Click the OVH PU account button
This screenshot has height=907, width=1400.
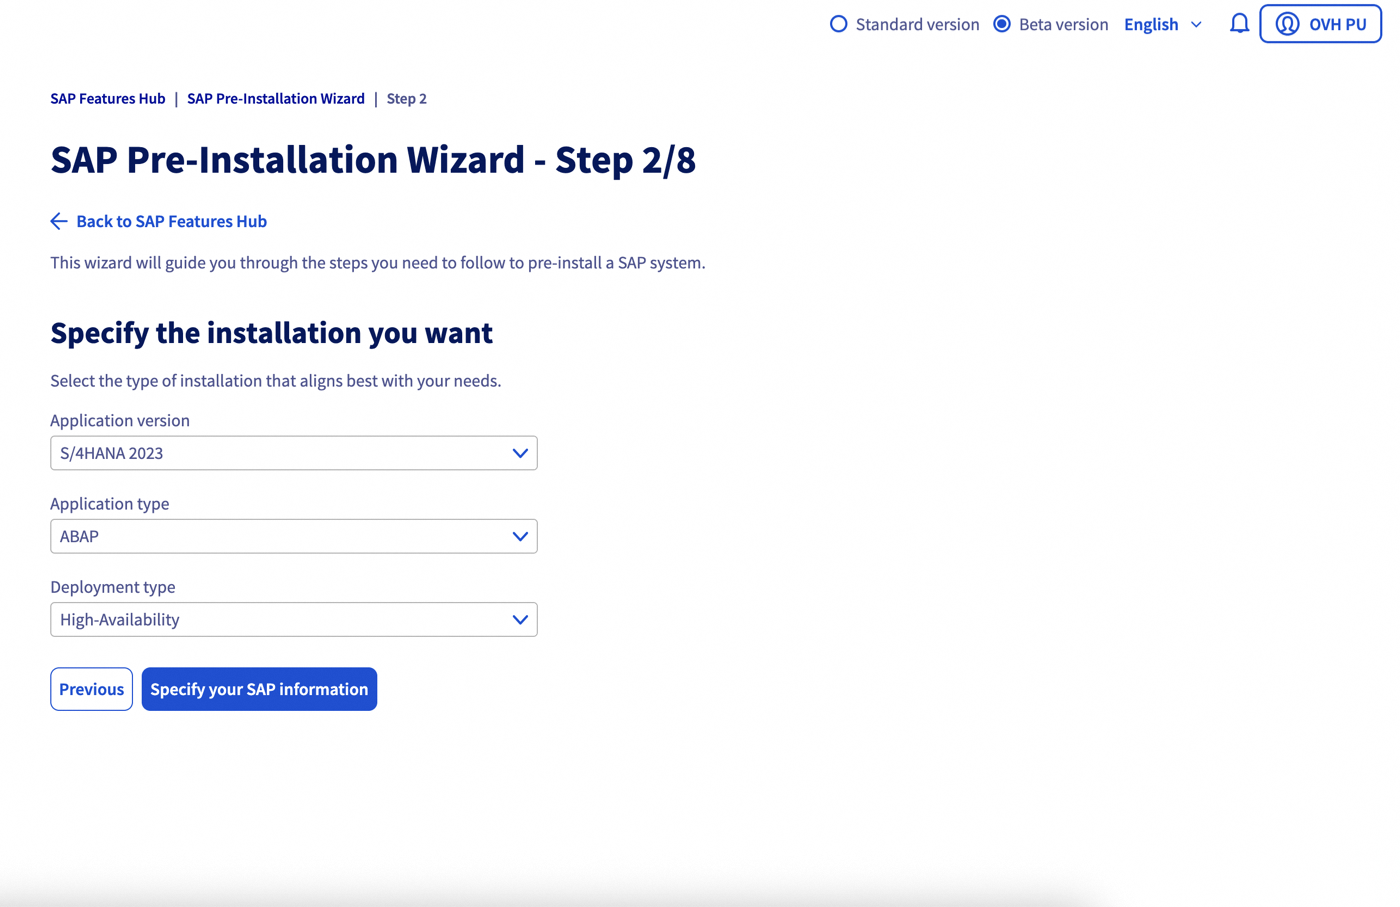(x=1320, y=23)
